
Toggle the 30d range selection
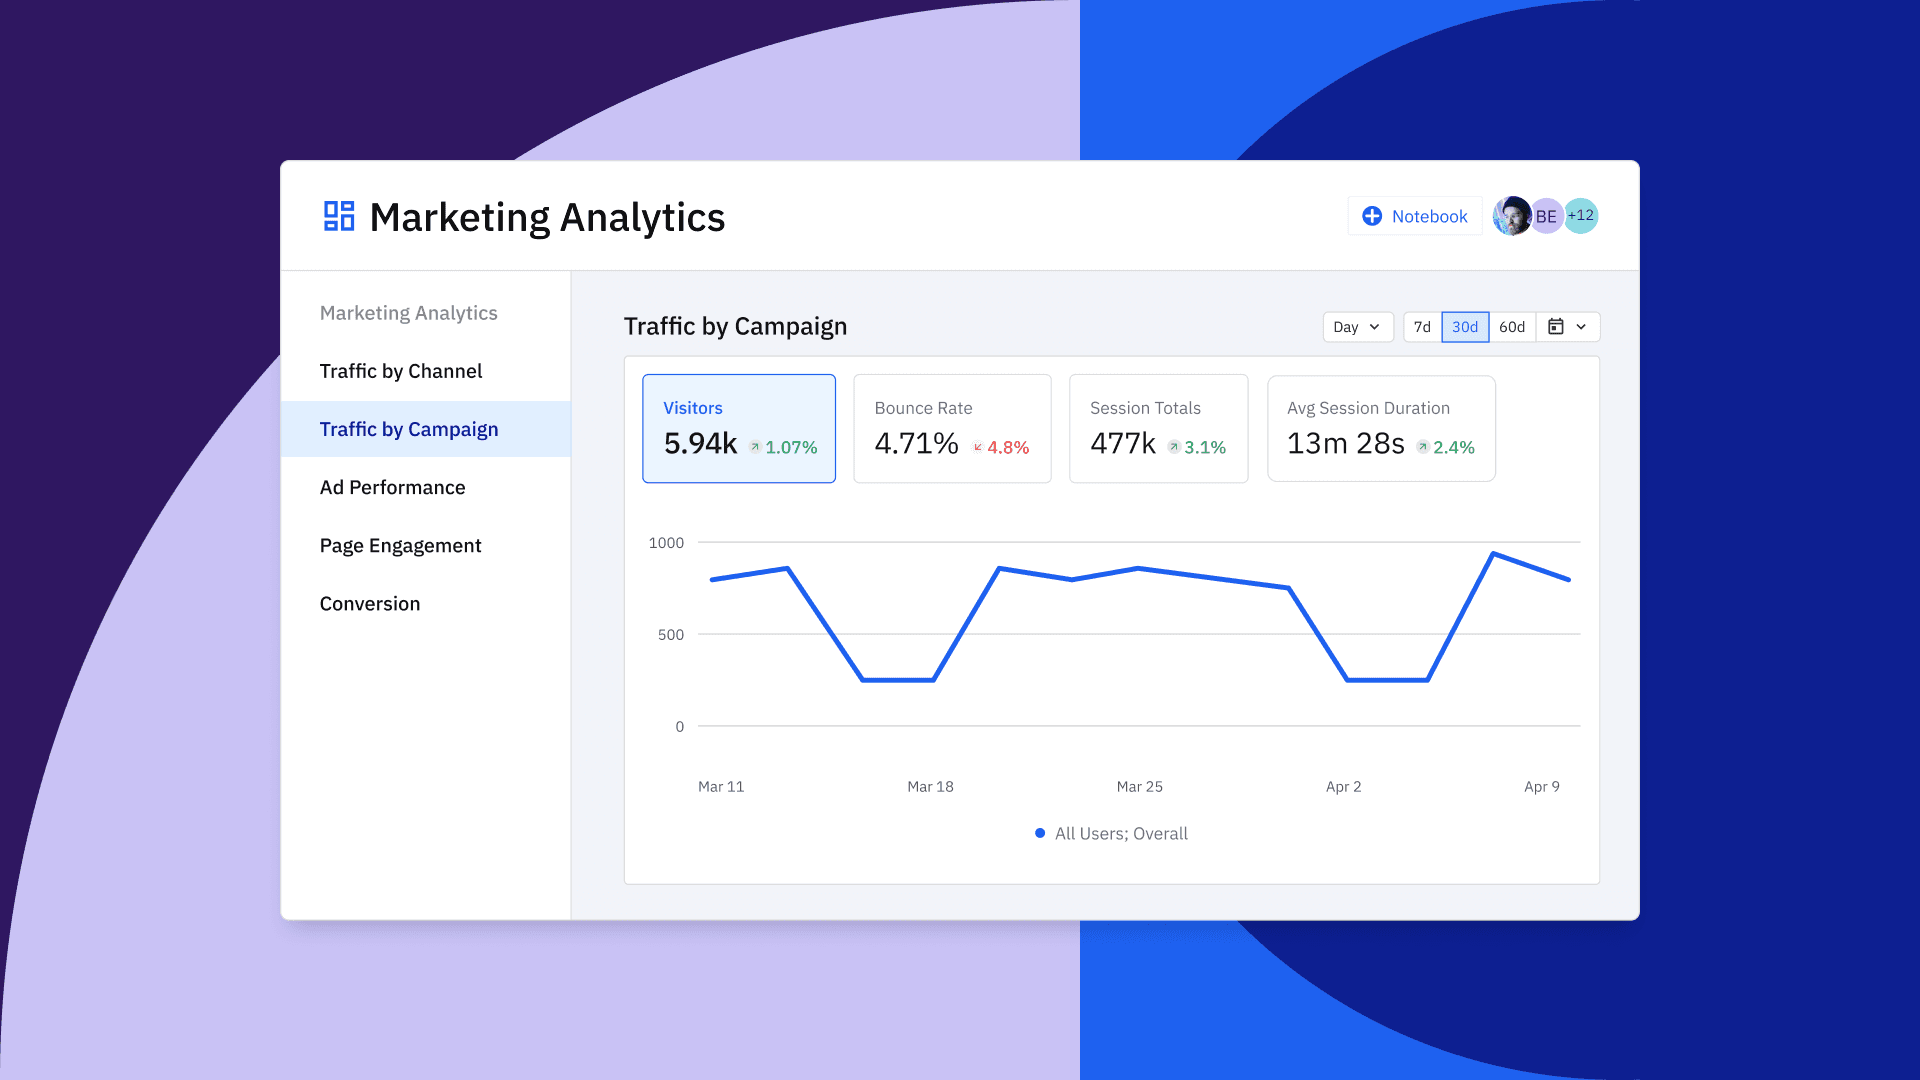pos(1465,327)
